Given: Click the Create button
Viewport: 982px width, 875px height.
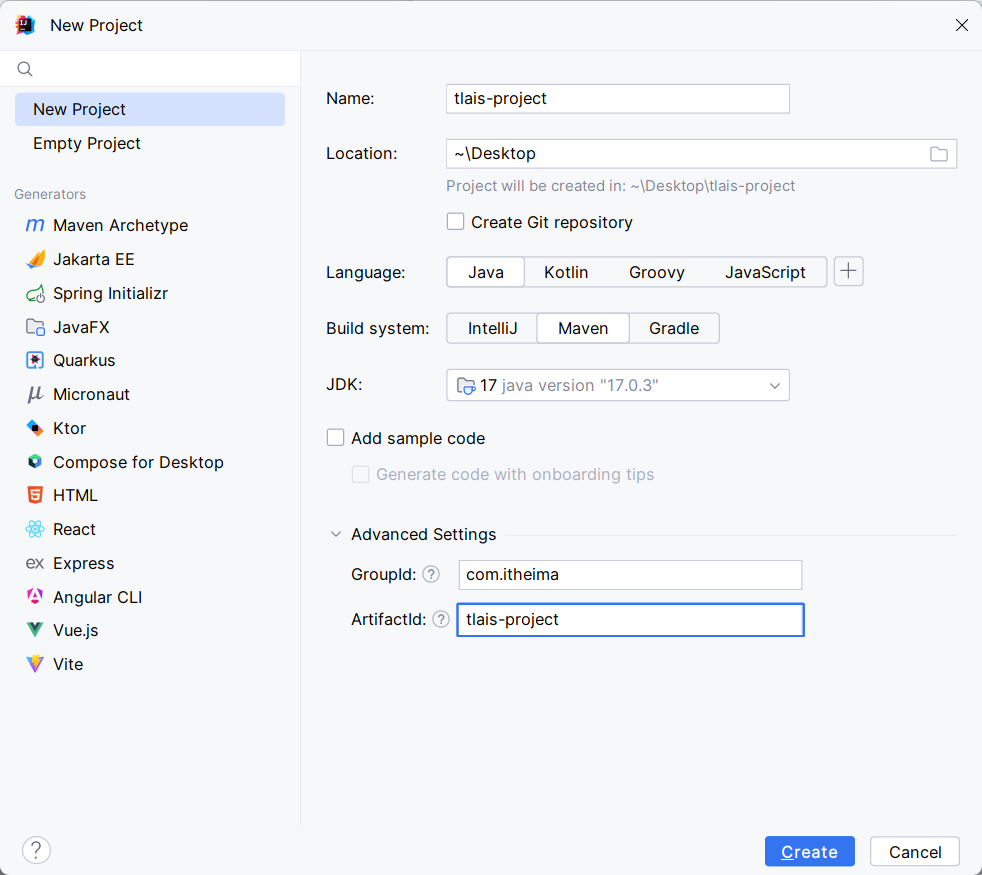Looking at the screenshot, I should (x=810, y=851).
